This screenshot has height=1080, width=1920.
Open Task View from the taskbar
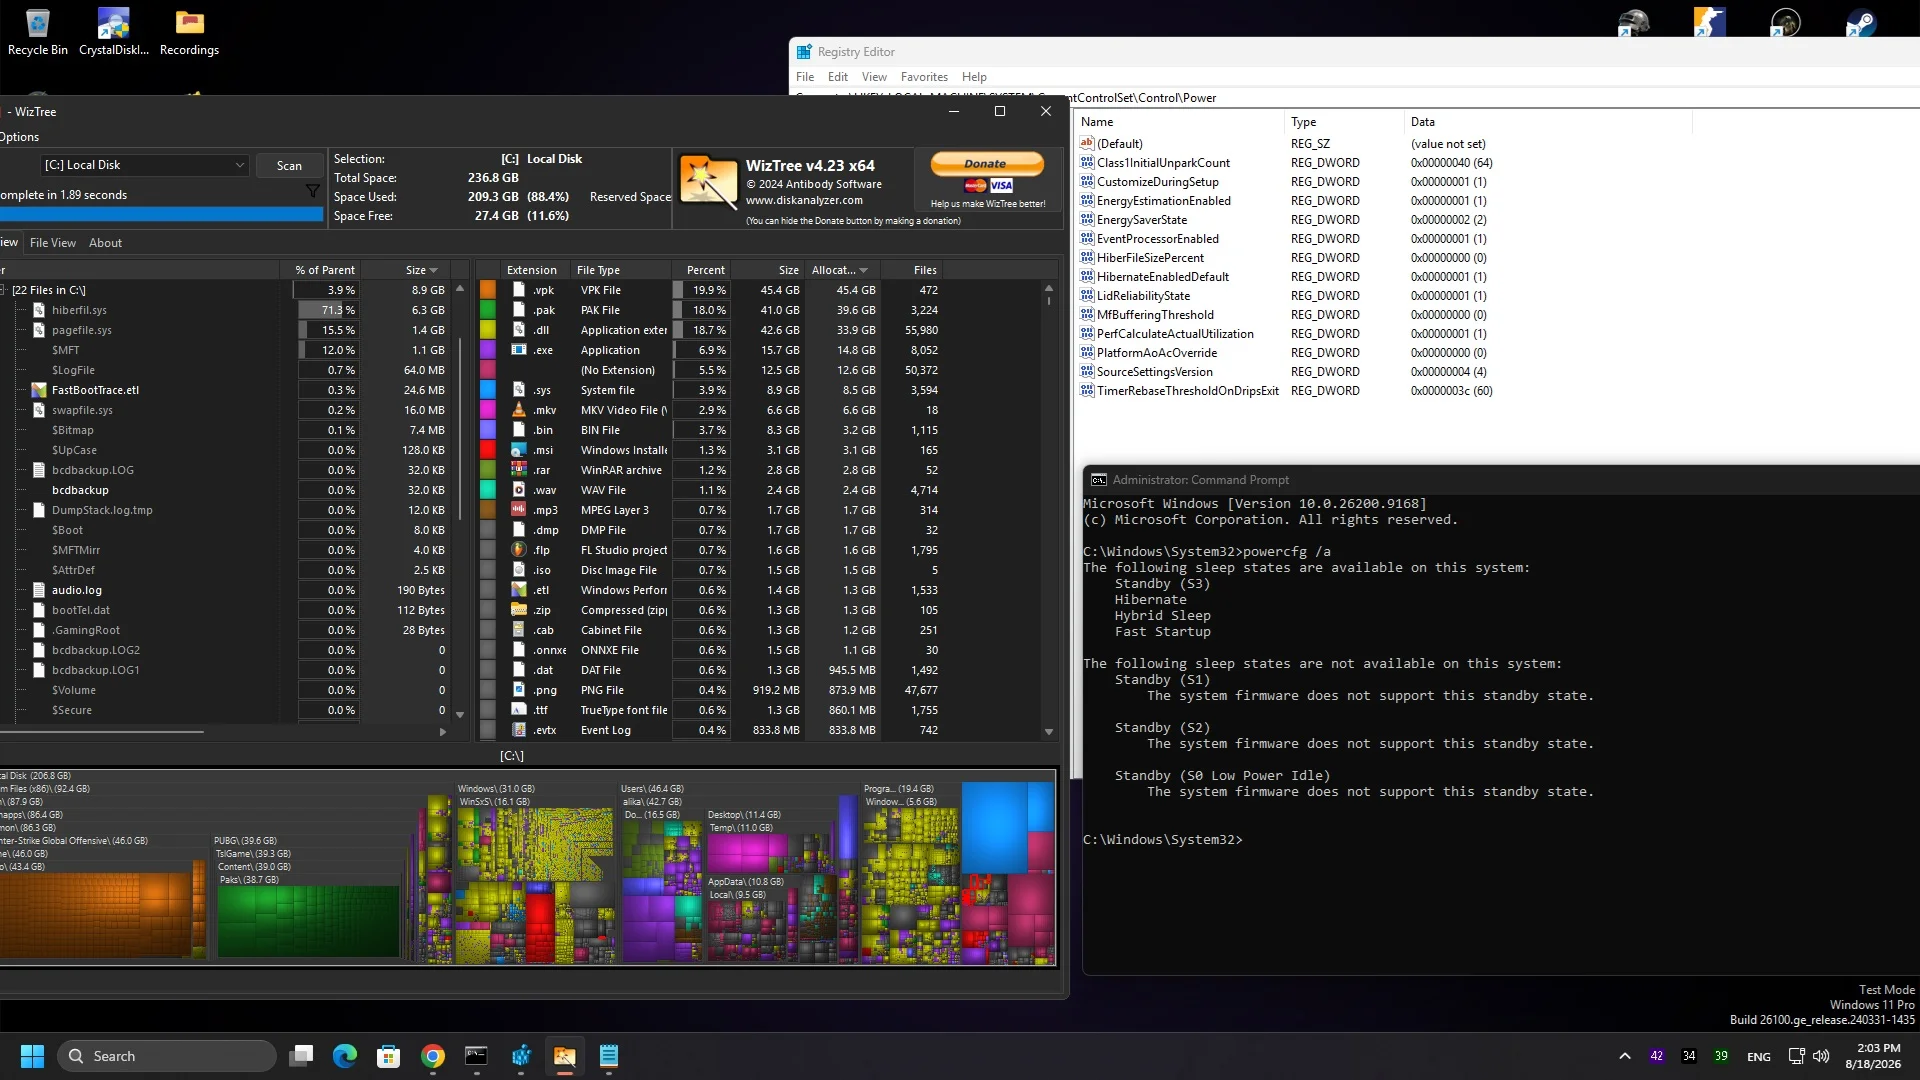[301, 1056]
